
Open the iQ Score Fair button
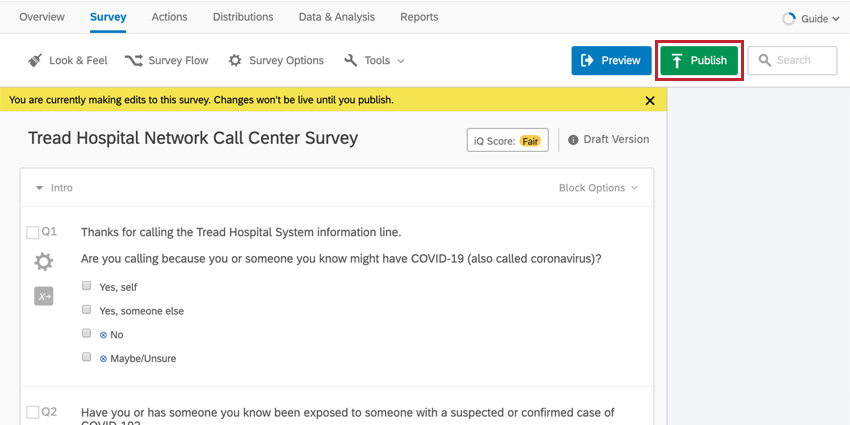point(507,140)
